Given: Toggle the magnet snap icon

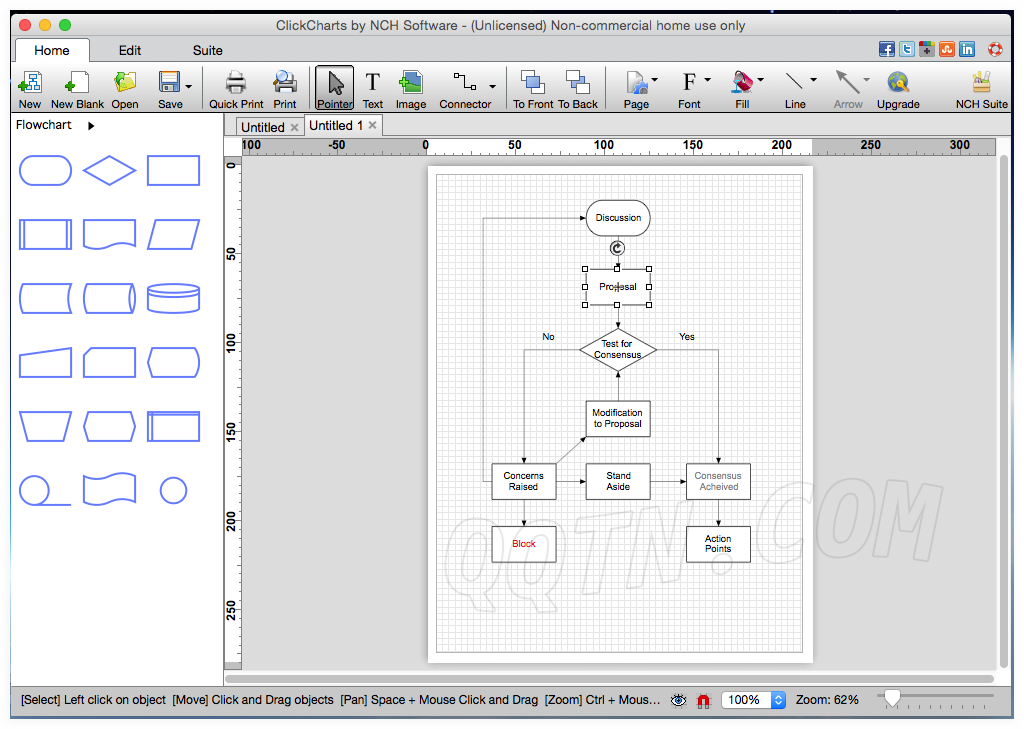Looking at the screenshot, I should [703, 700].
